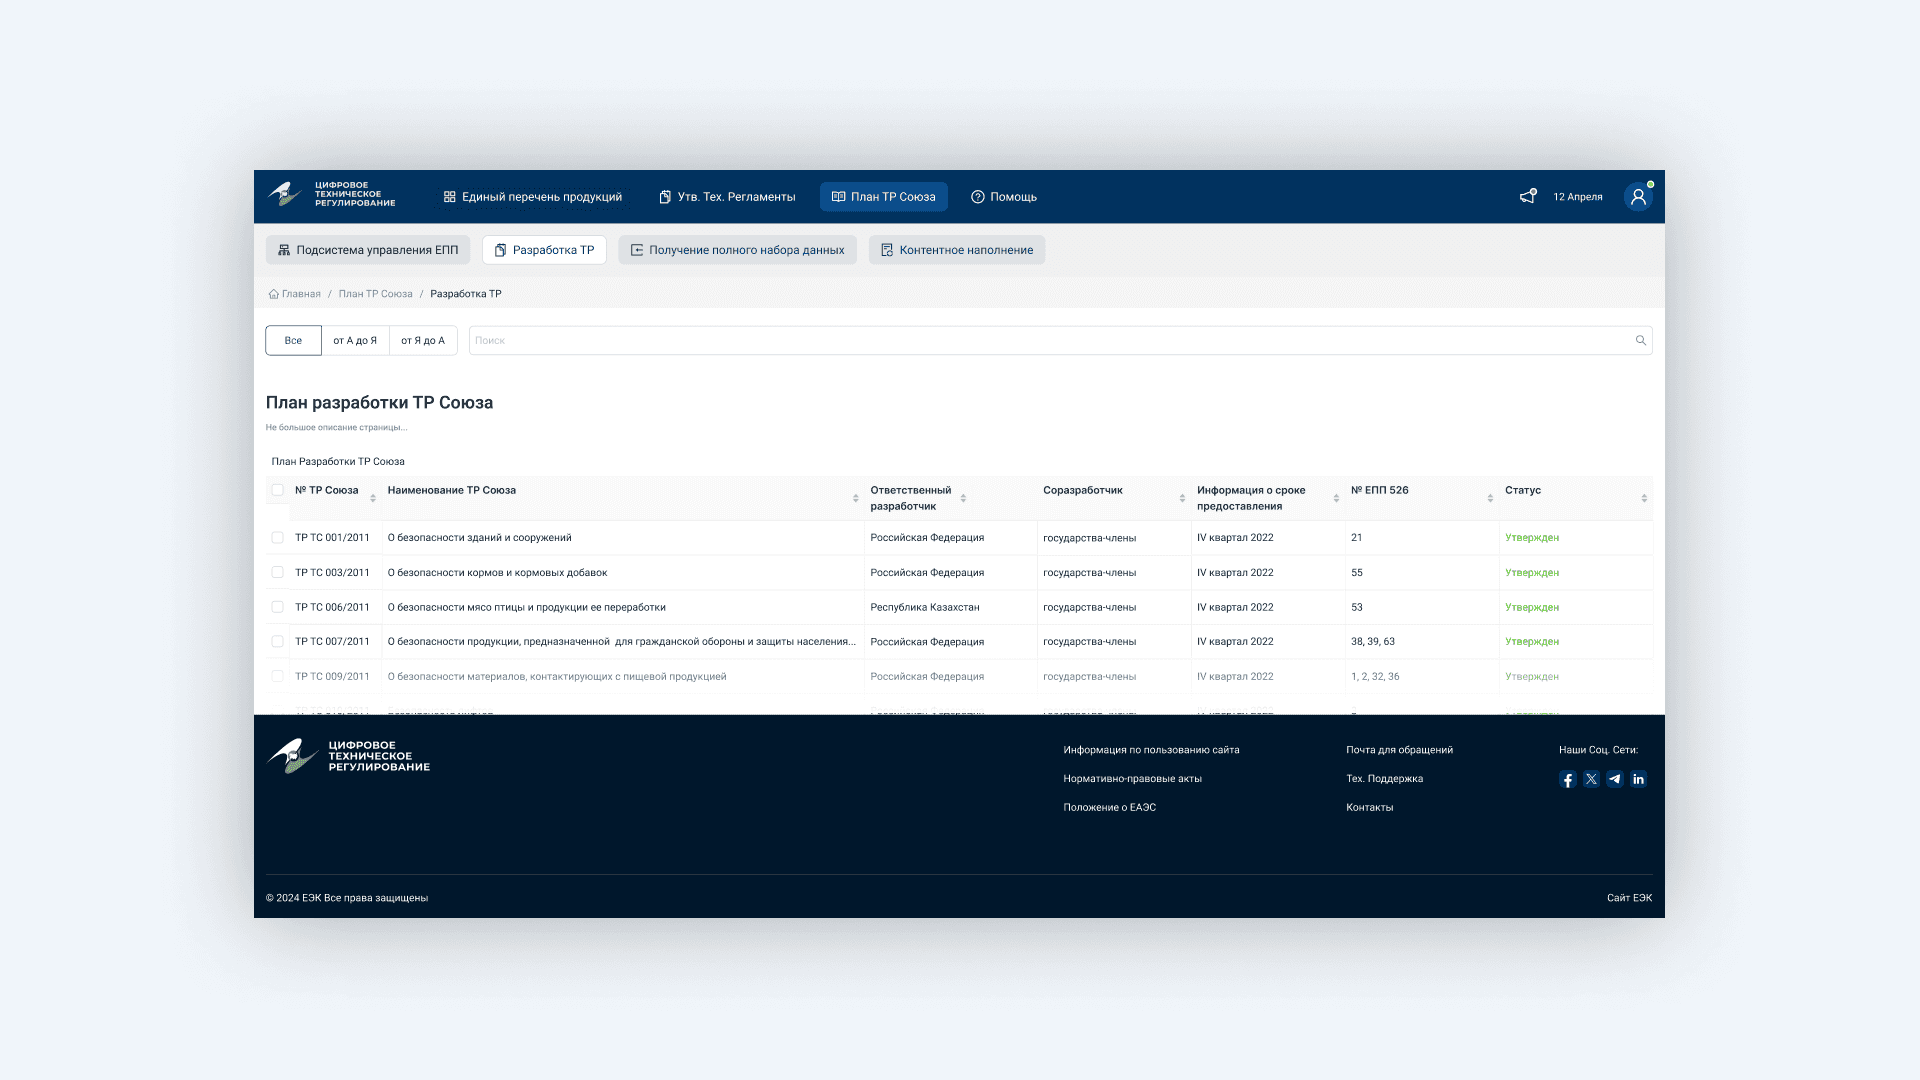Click the notification dot on profile avatar
Screen dimensions: 1920x1080
pos(1650,185)
